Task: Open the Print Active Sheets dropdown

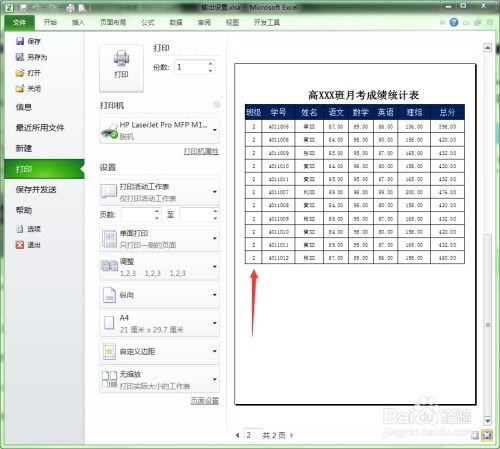Action: pyautogui.click(x=159, y=192)
